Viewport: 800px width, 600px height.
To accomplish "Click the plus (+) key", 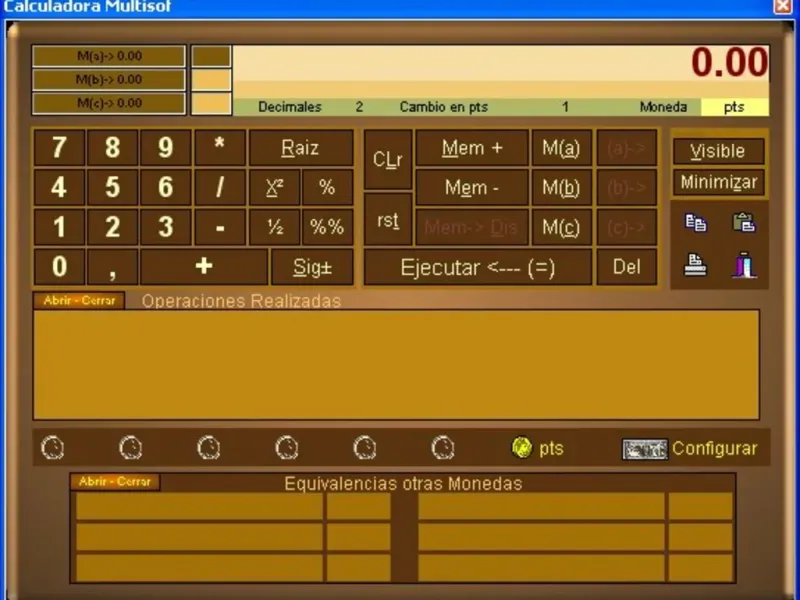I will (x=204, y=266).
